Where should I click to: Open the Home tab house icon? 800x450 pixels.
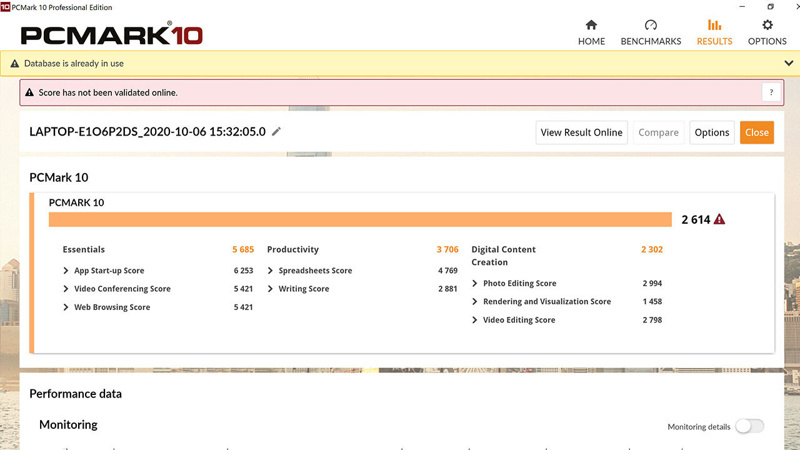[591, 24]
